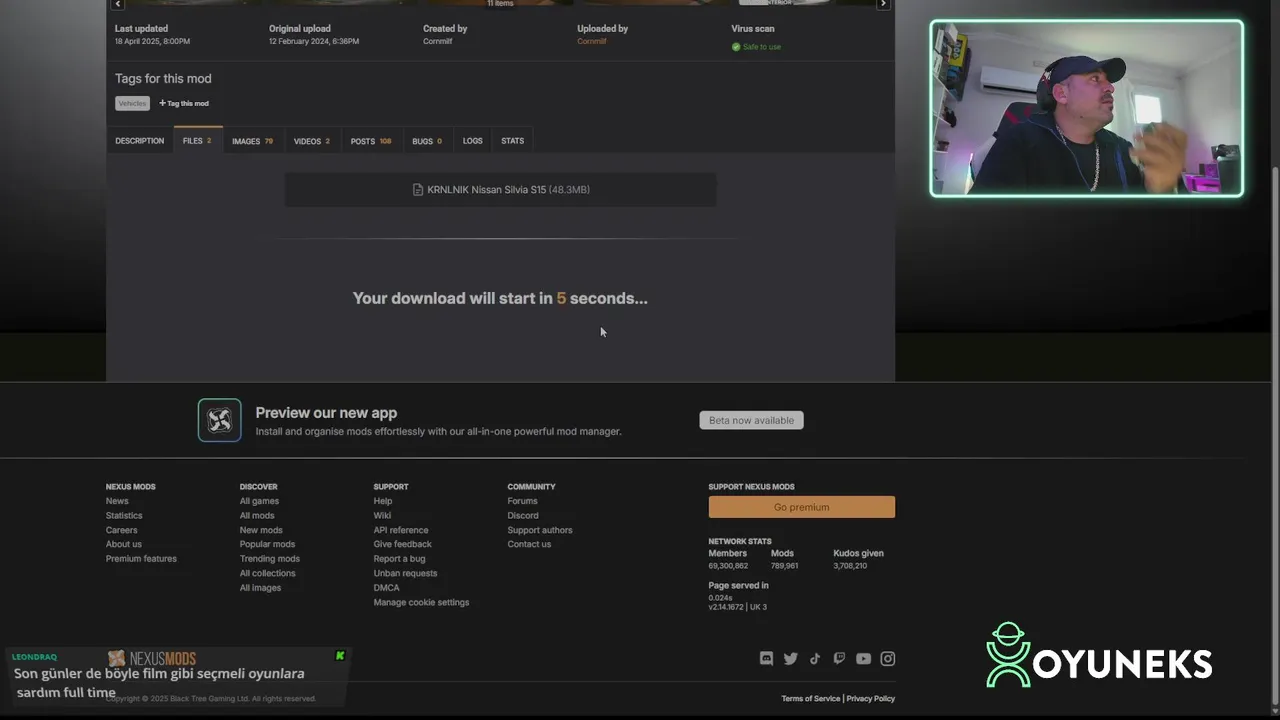Open the Give feedback link
Viewport: 1280px width, 720px height.
pos(402,544)
